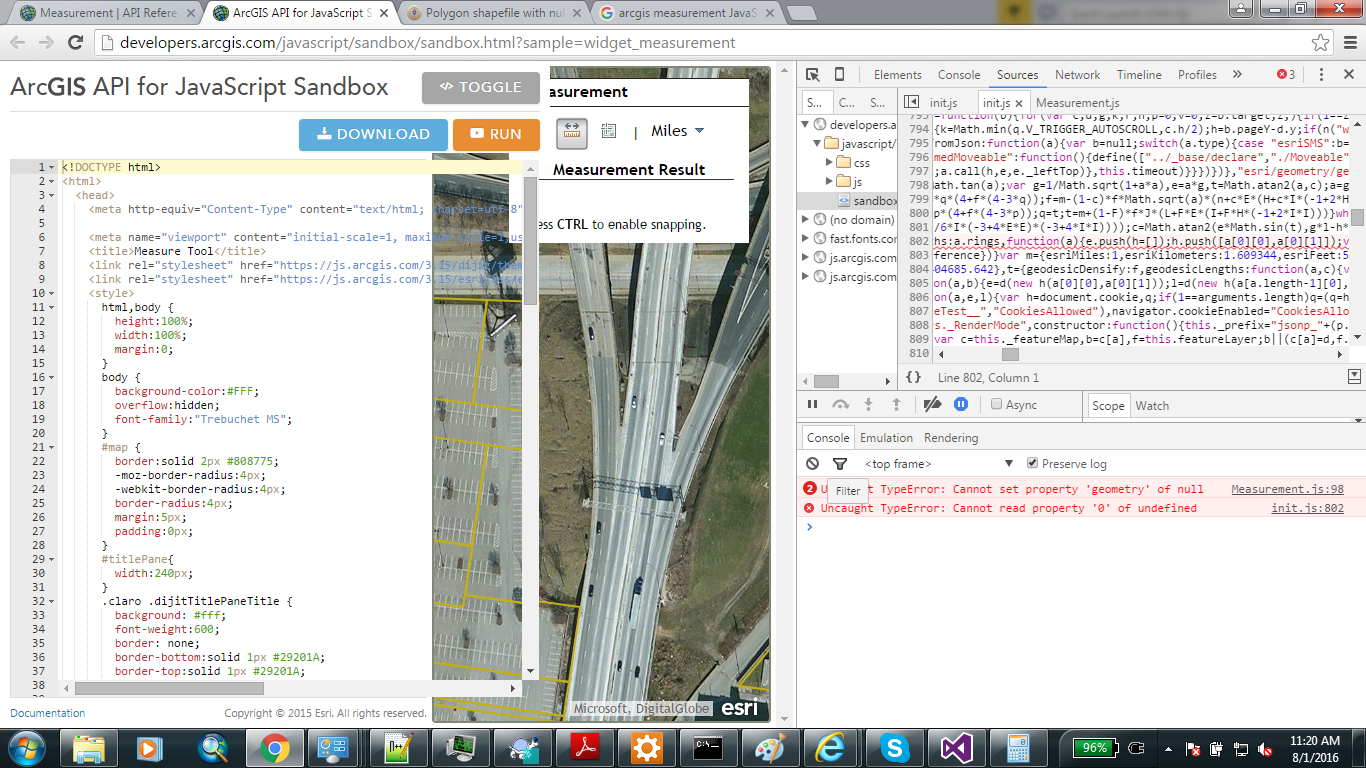Enable the Async checkbox
Screen dimensions: 1366x768
pyautogui.click(x=996, y=405)
